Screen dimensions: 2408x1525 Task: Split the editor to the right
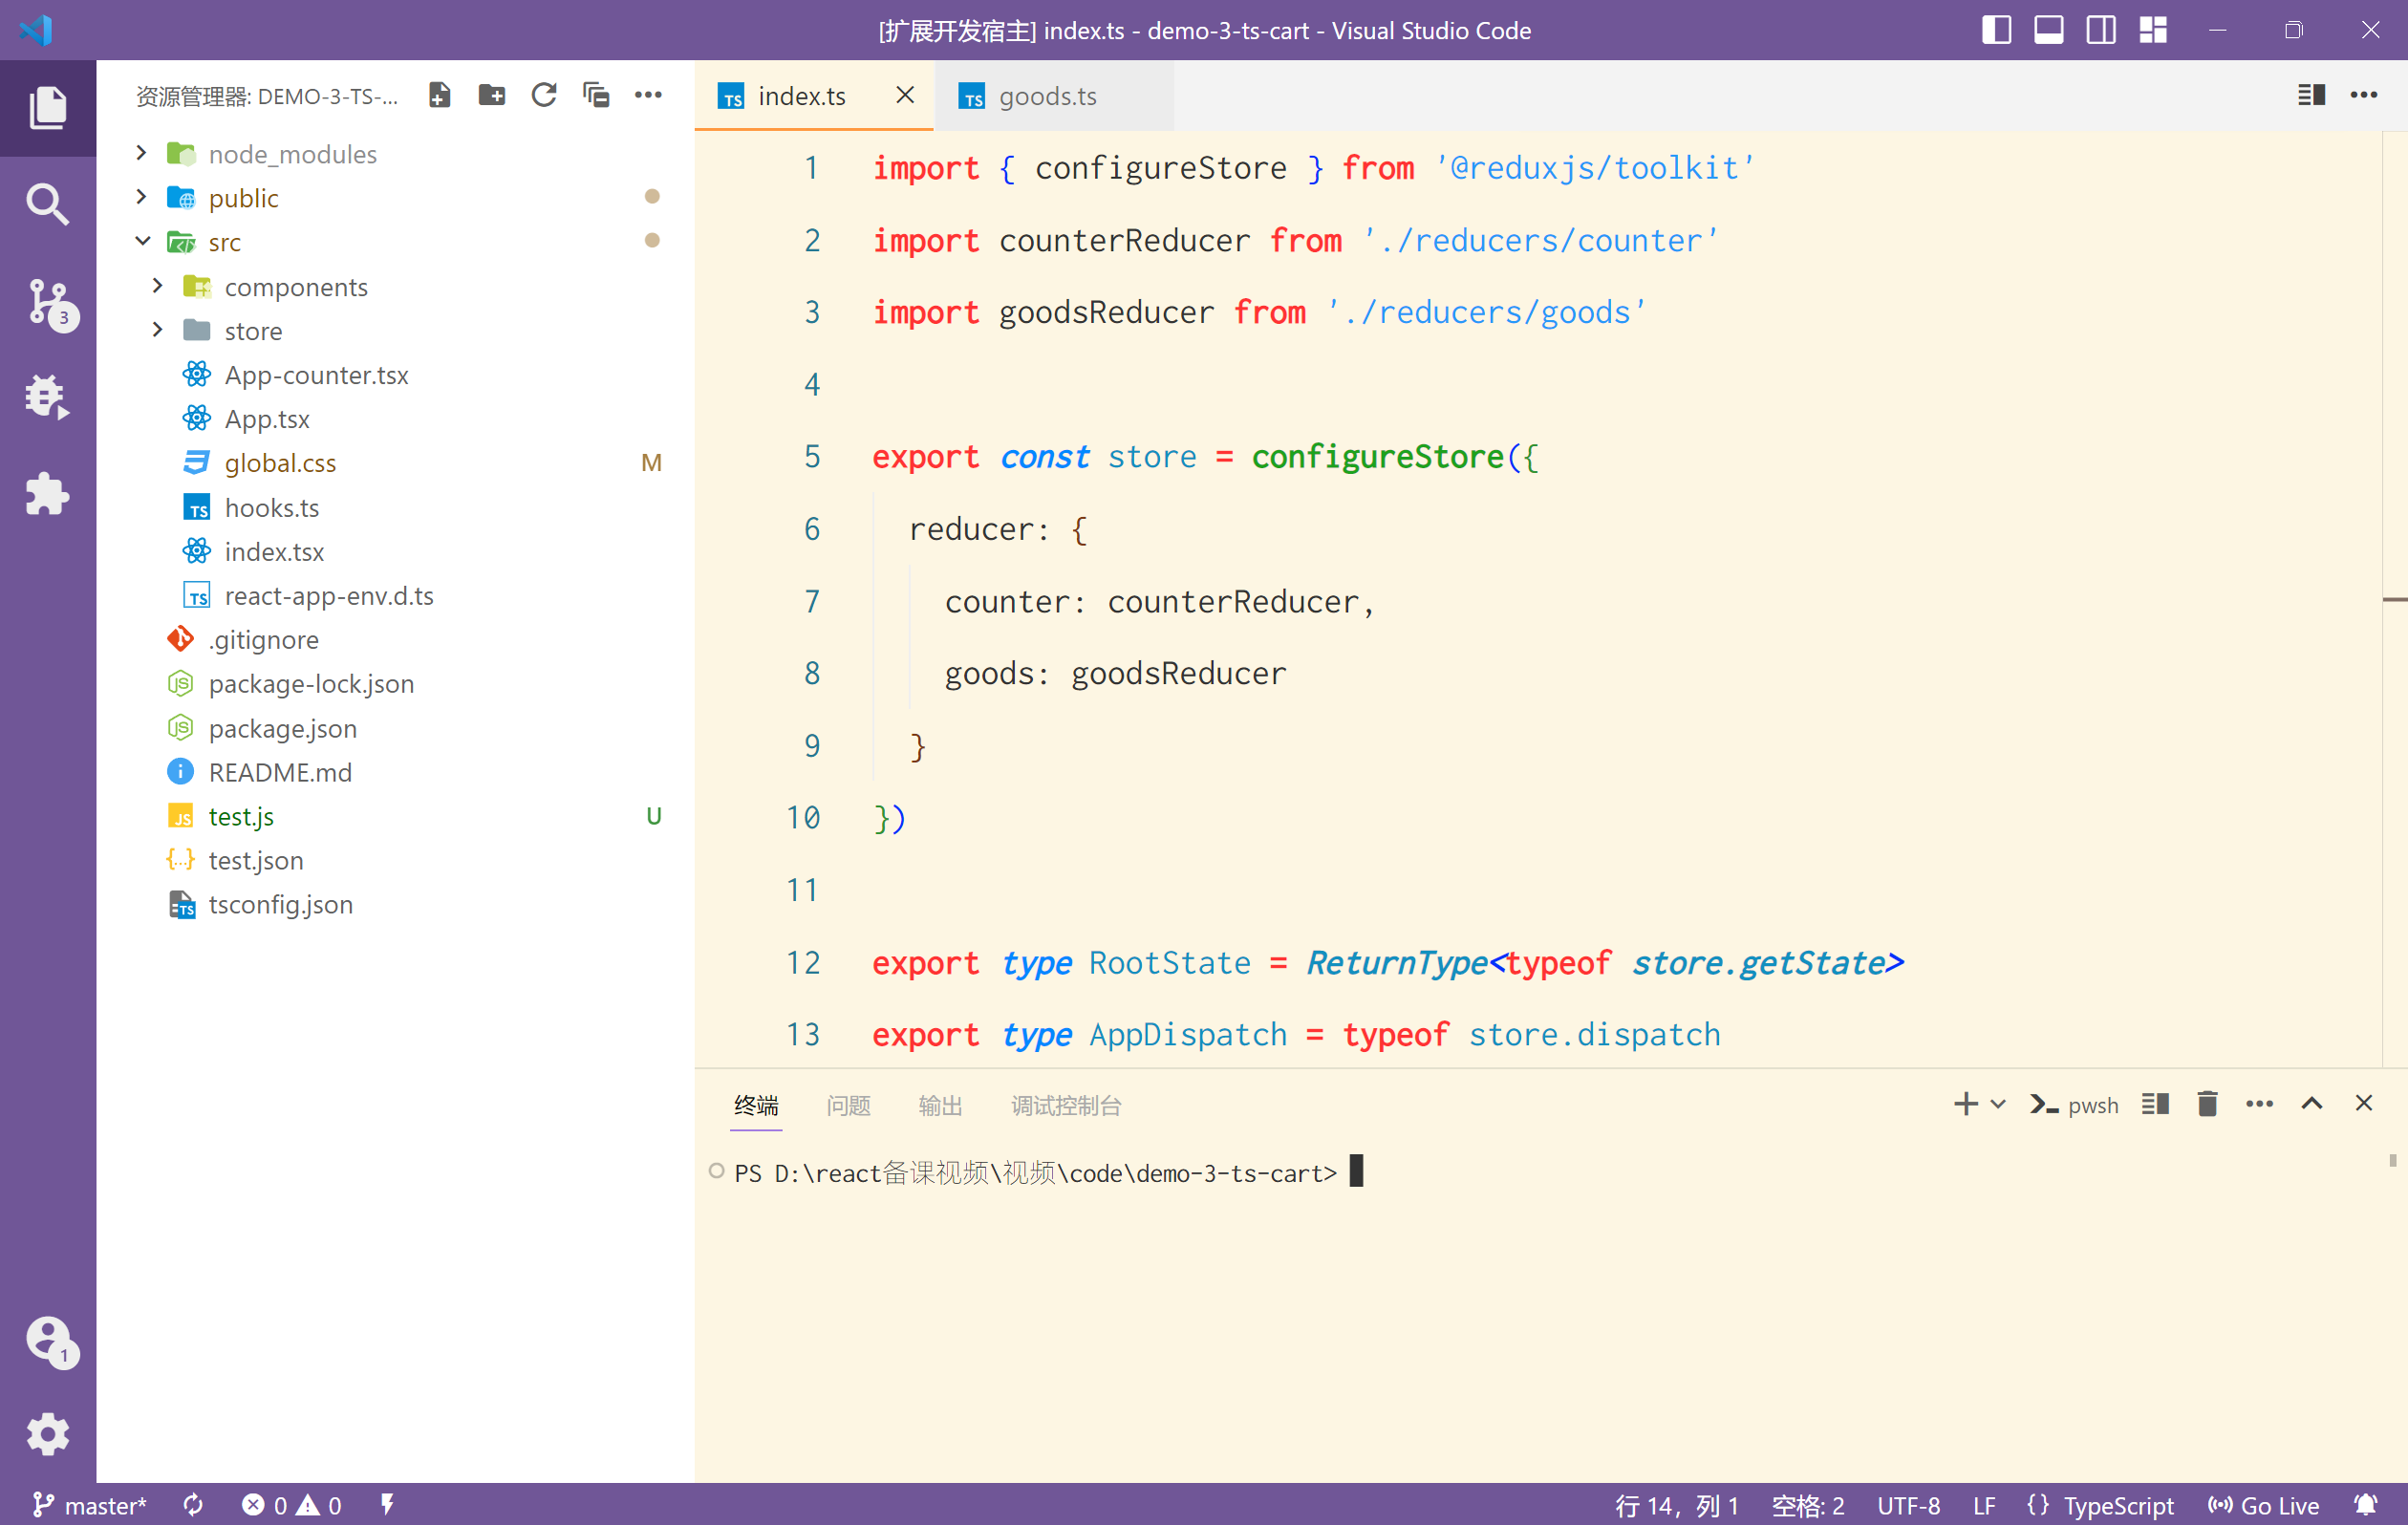click(x=2311, y=95)
